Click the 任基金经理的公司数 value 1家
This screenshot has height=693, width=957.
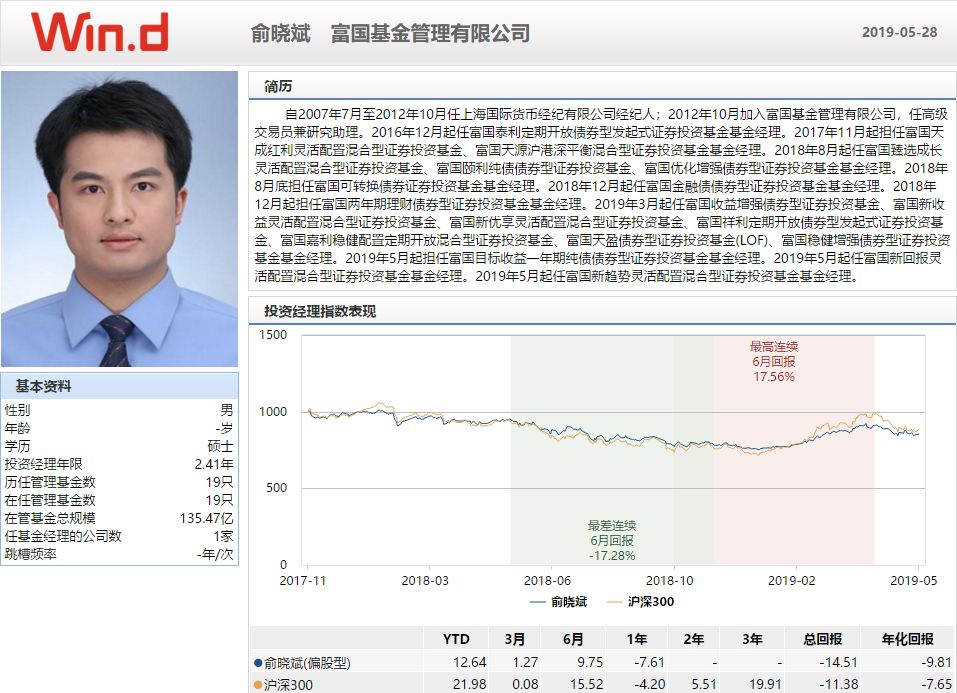point(223,536)
